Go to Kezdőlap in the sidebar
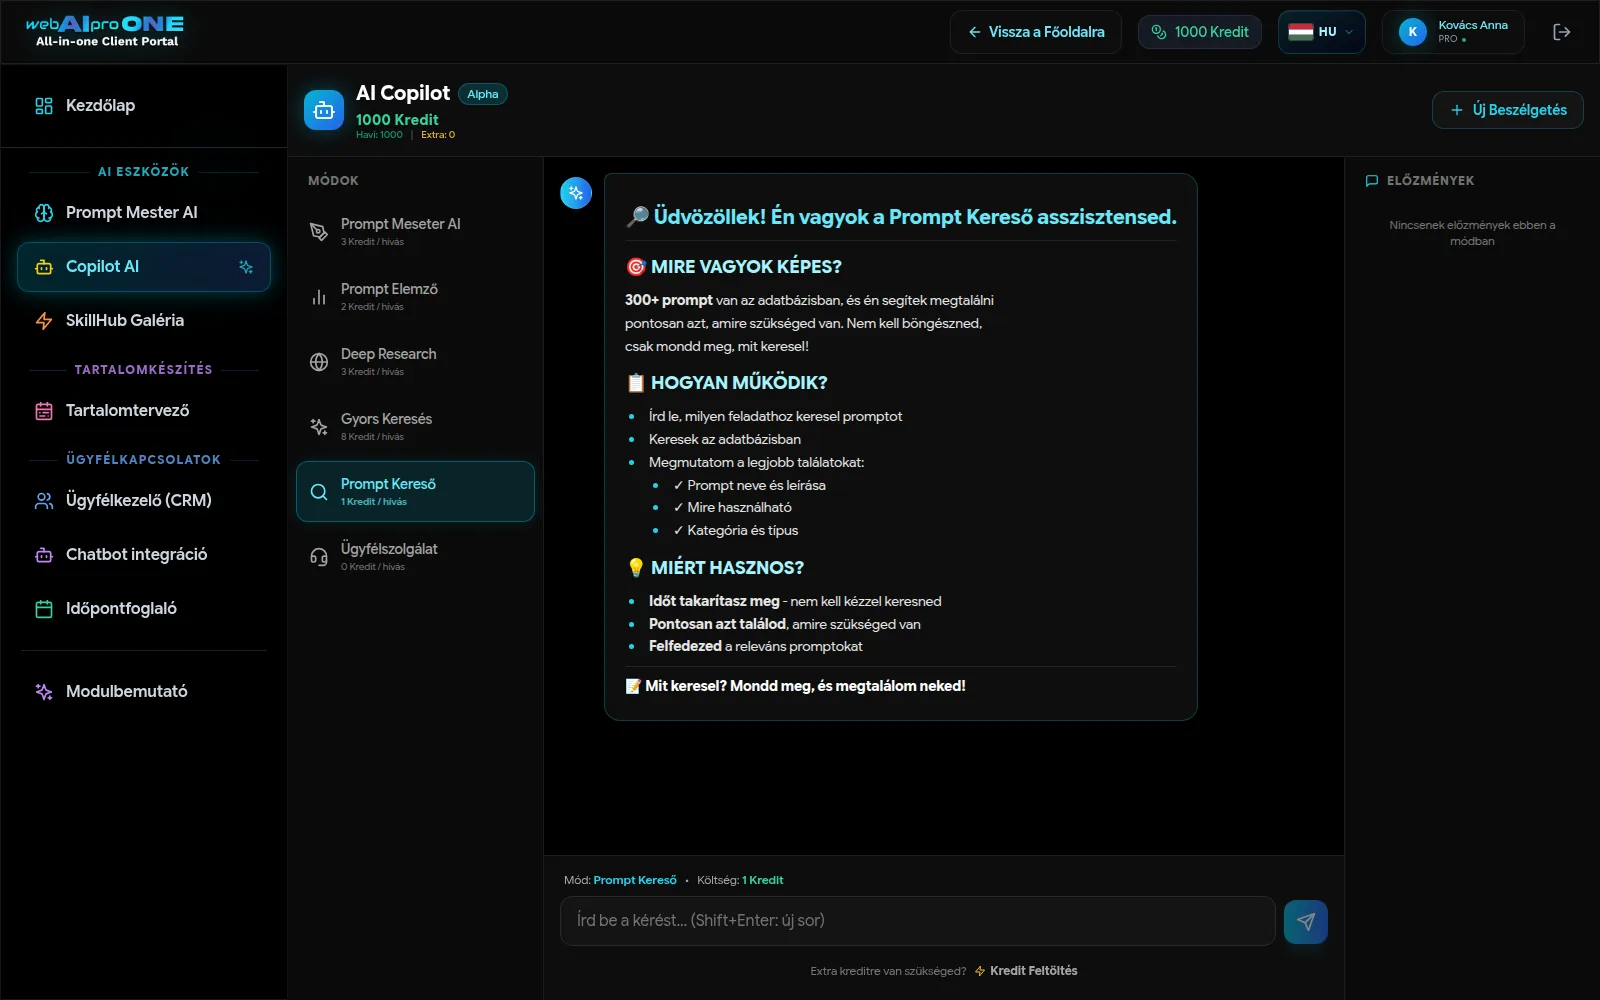Viewport: 1600px width, 1000px height. 144,106
